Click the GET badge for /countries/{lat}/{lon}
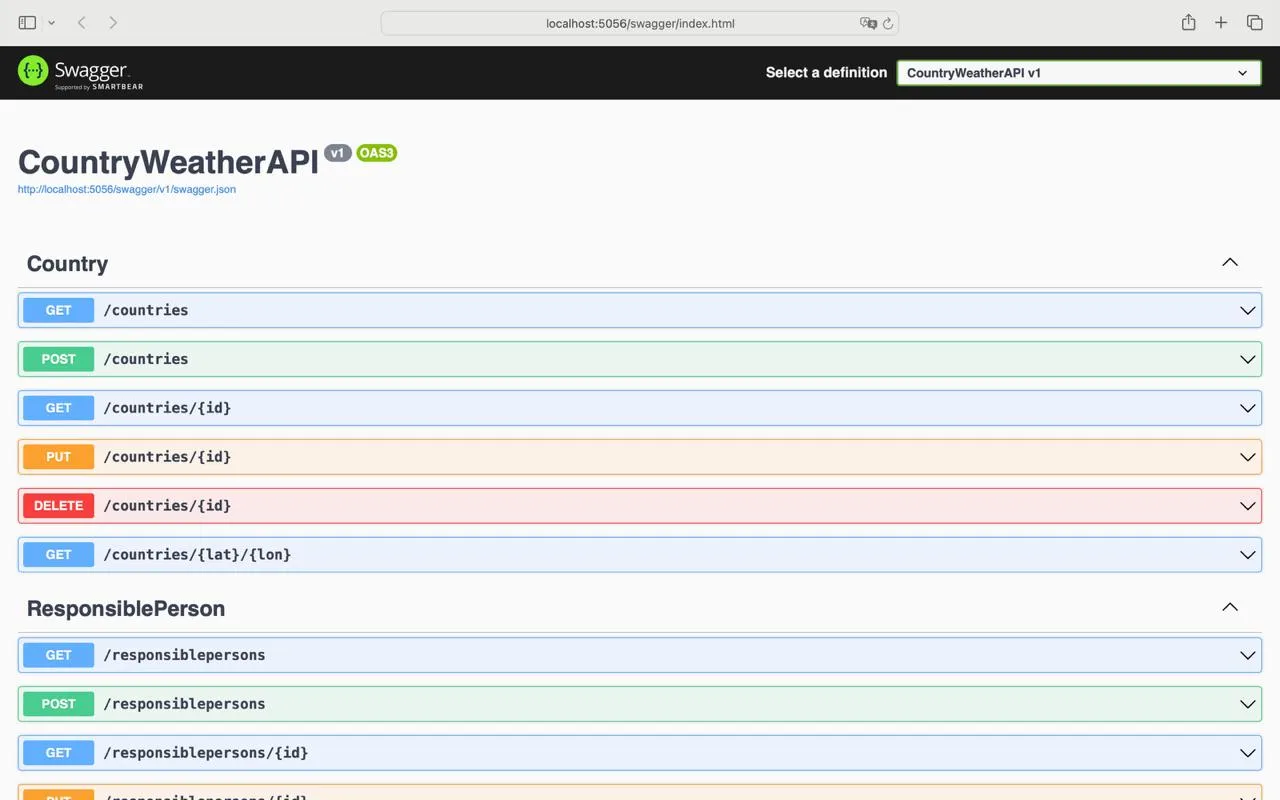 [x=59, y=555]
